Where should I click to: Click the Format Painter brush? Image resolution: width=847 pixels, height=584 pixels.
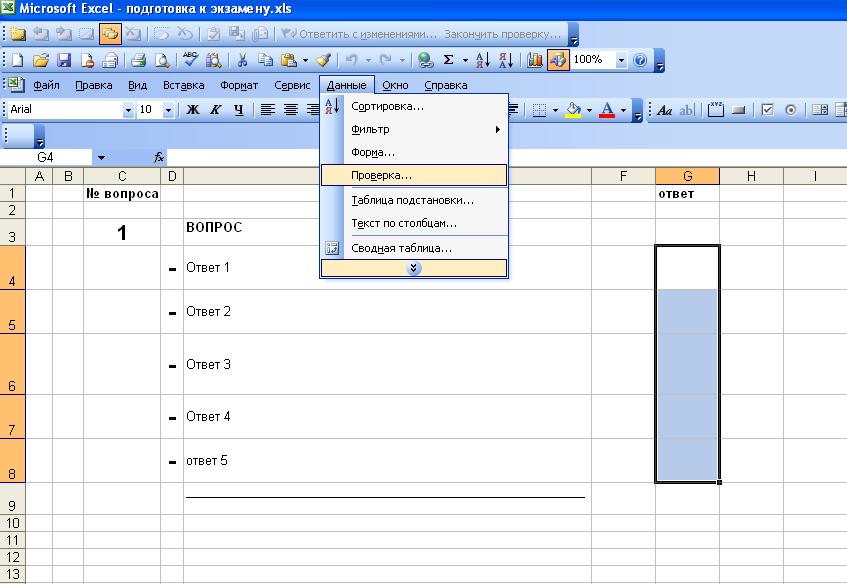(x=324, y=60)
